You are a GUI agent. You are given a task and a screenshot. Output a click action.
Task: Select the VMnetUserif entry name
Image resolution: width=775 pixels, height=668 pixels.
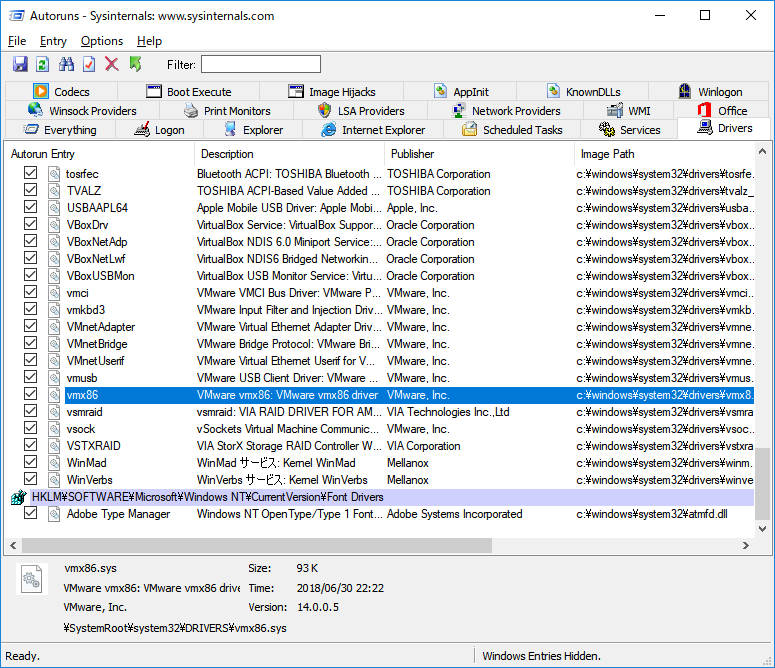(96, 361)
